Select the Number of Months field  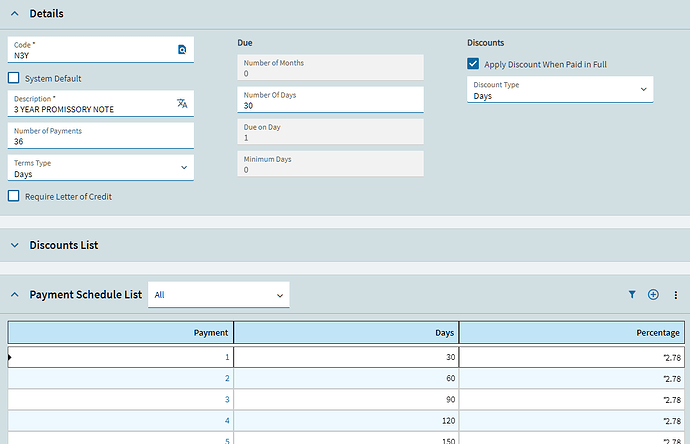330,67
